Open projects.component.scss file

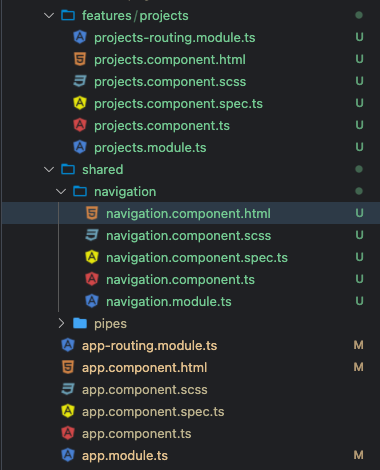[170, 82]
